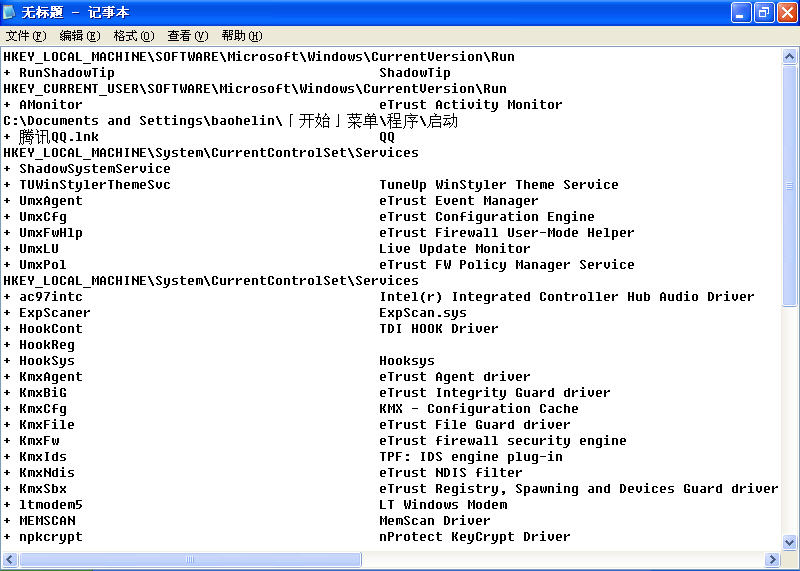This screenshot has height=571, width=800.
Task: Close the Notepad window
Action: coord(786,12)
